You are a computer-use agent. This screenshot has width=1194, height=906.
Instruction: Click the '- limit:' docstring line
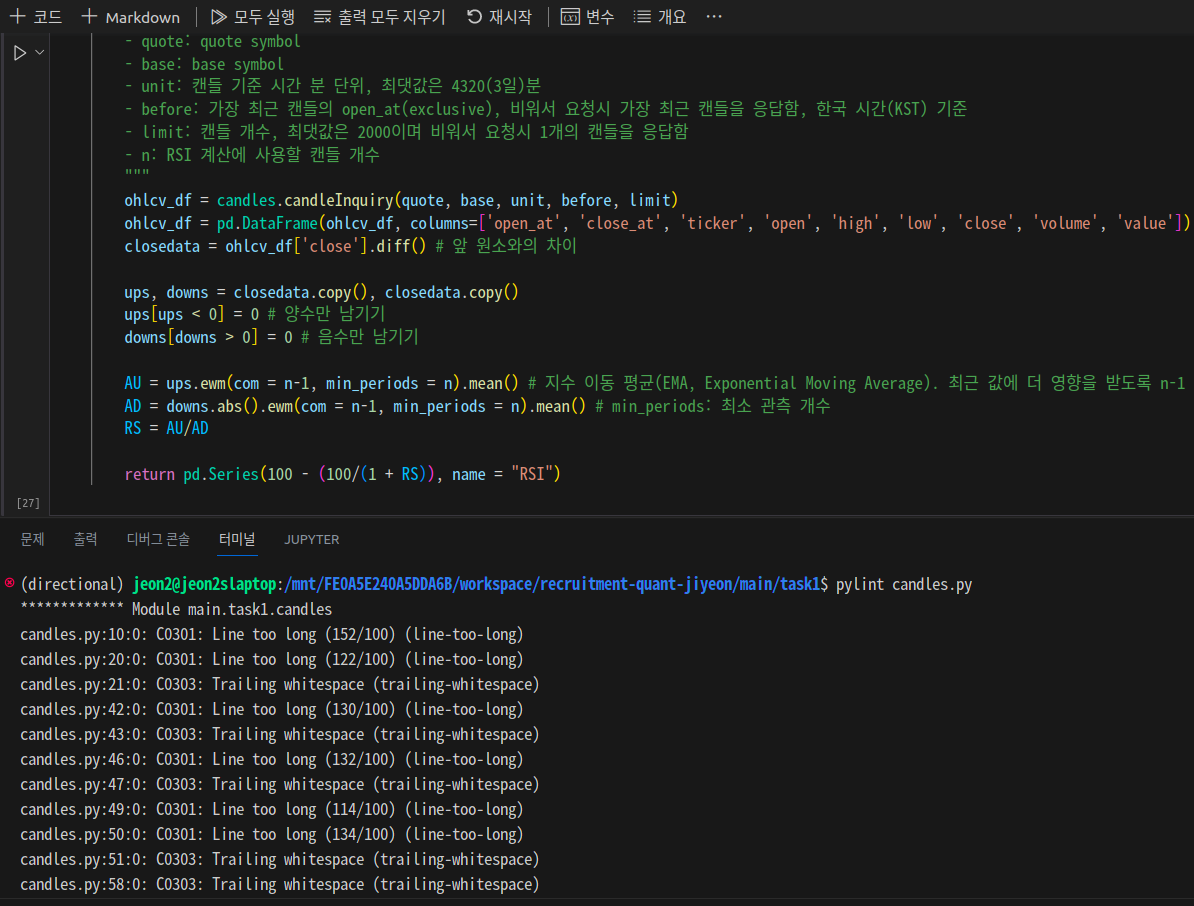[406, 132]
